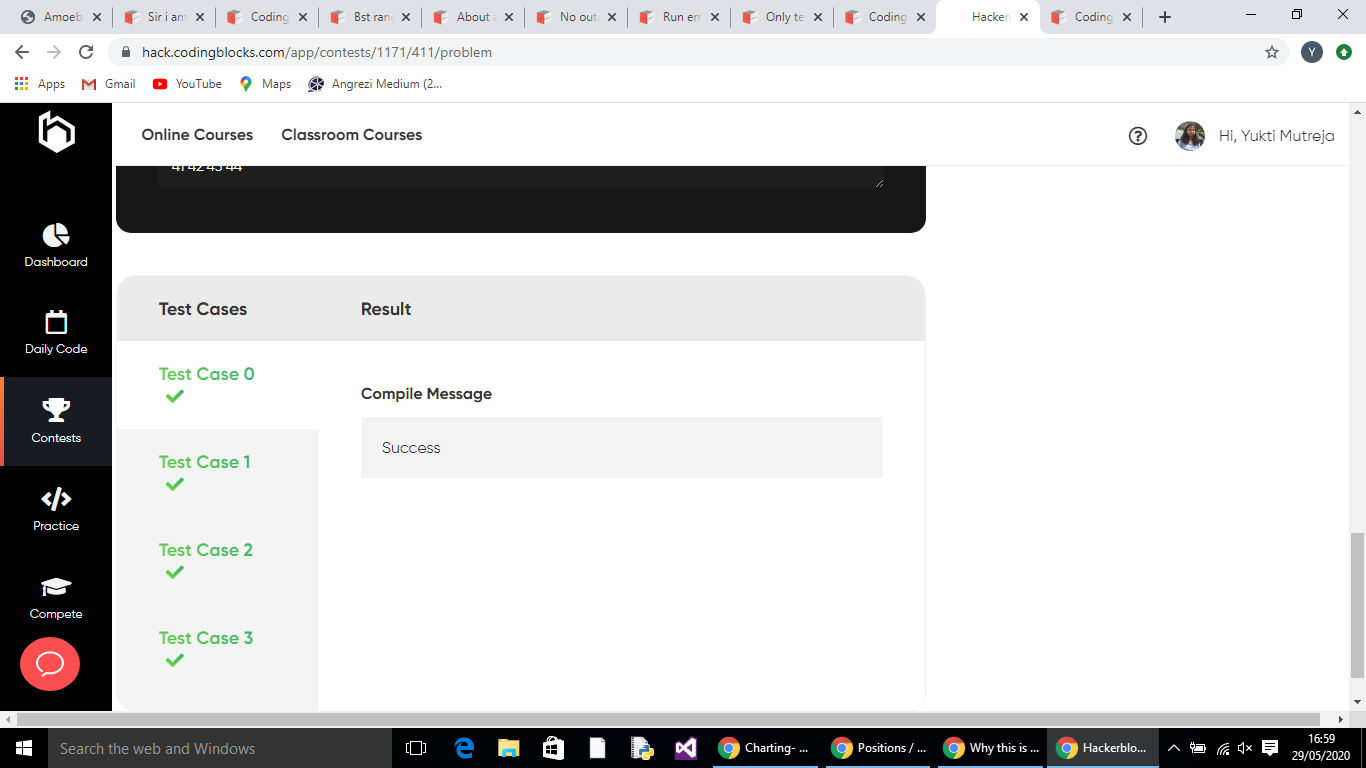Switch to the 'Charting-' Chrome window

(764, 748)
